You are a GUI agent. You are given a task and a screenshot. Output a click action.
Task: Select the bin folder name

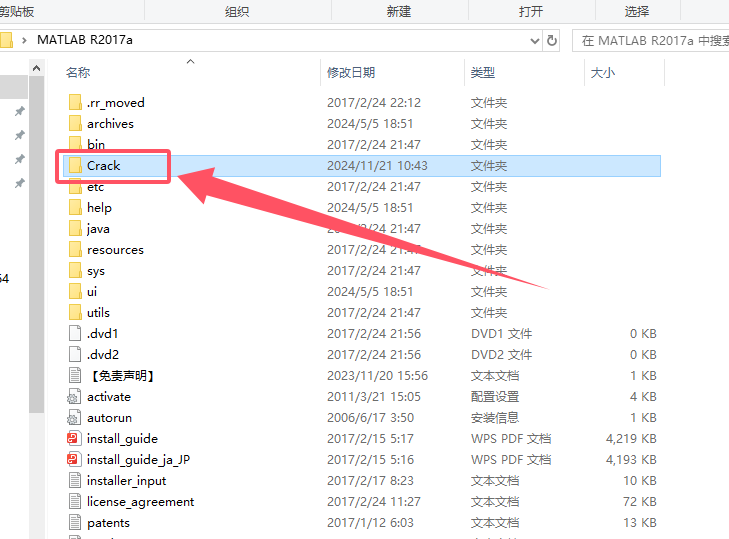[96, 144]
